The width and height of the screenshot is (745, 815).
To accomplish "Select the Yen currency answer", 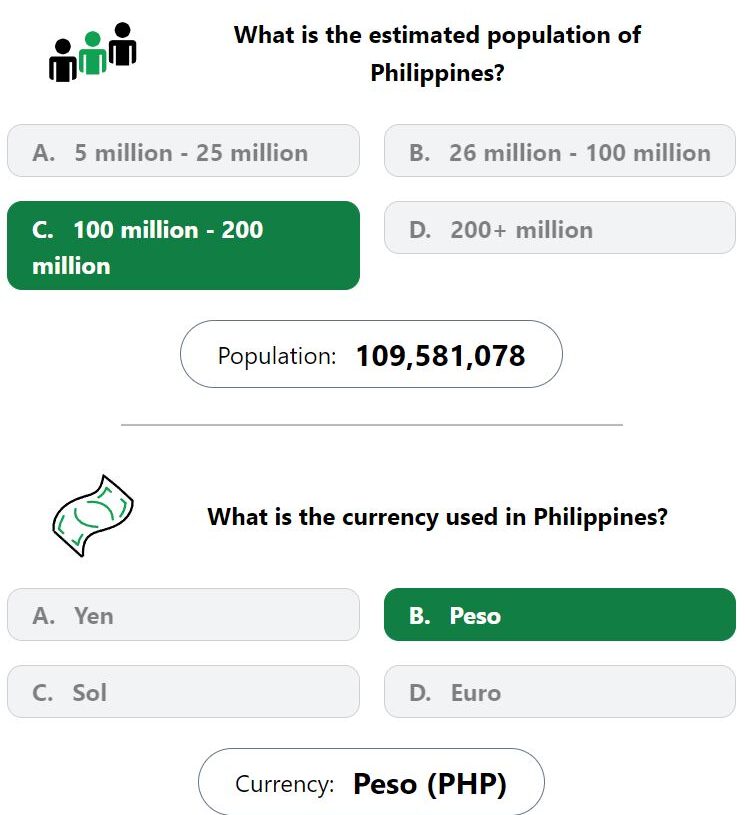I will point(183,614).
